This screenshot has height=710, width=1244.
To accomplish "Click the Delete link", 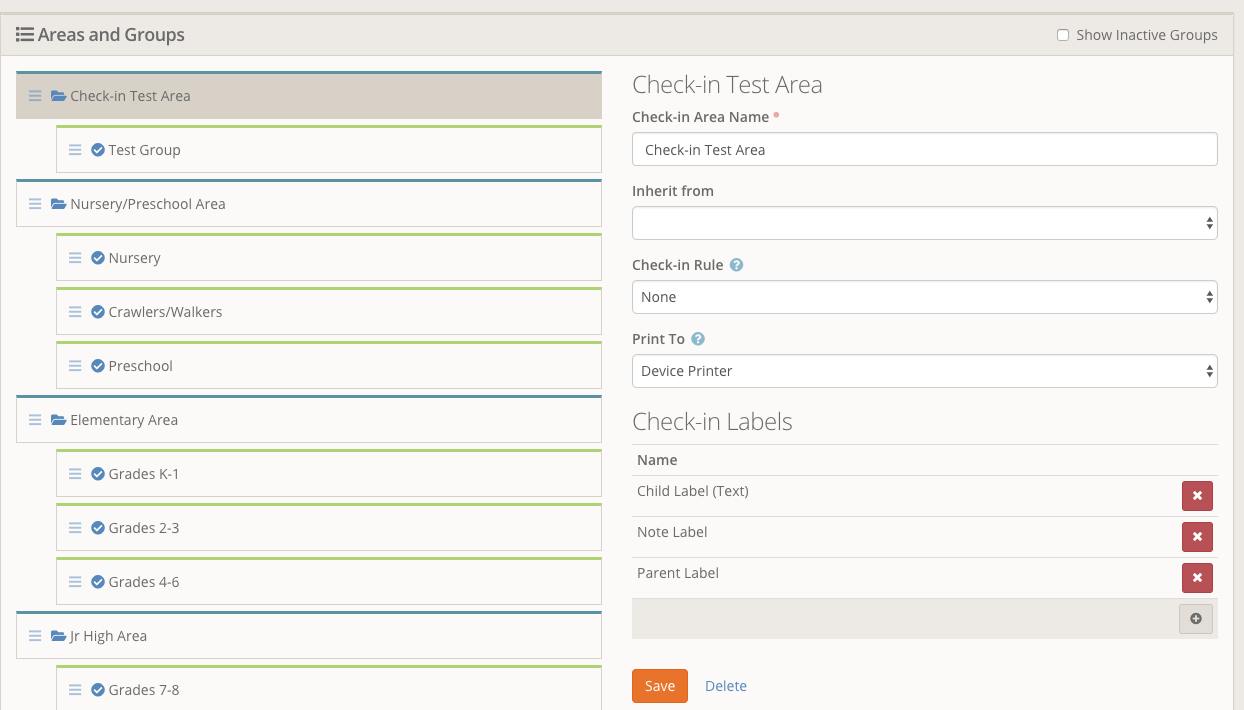I will (726, 686).
